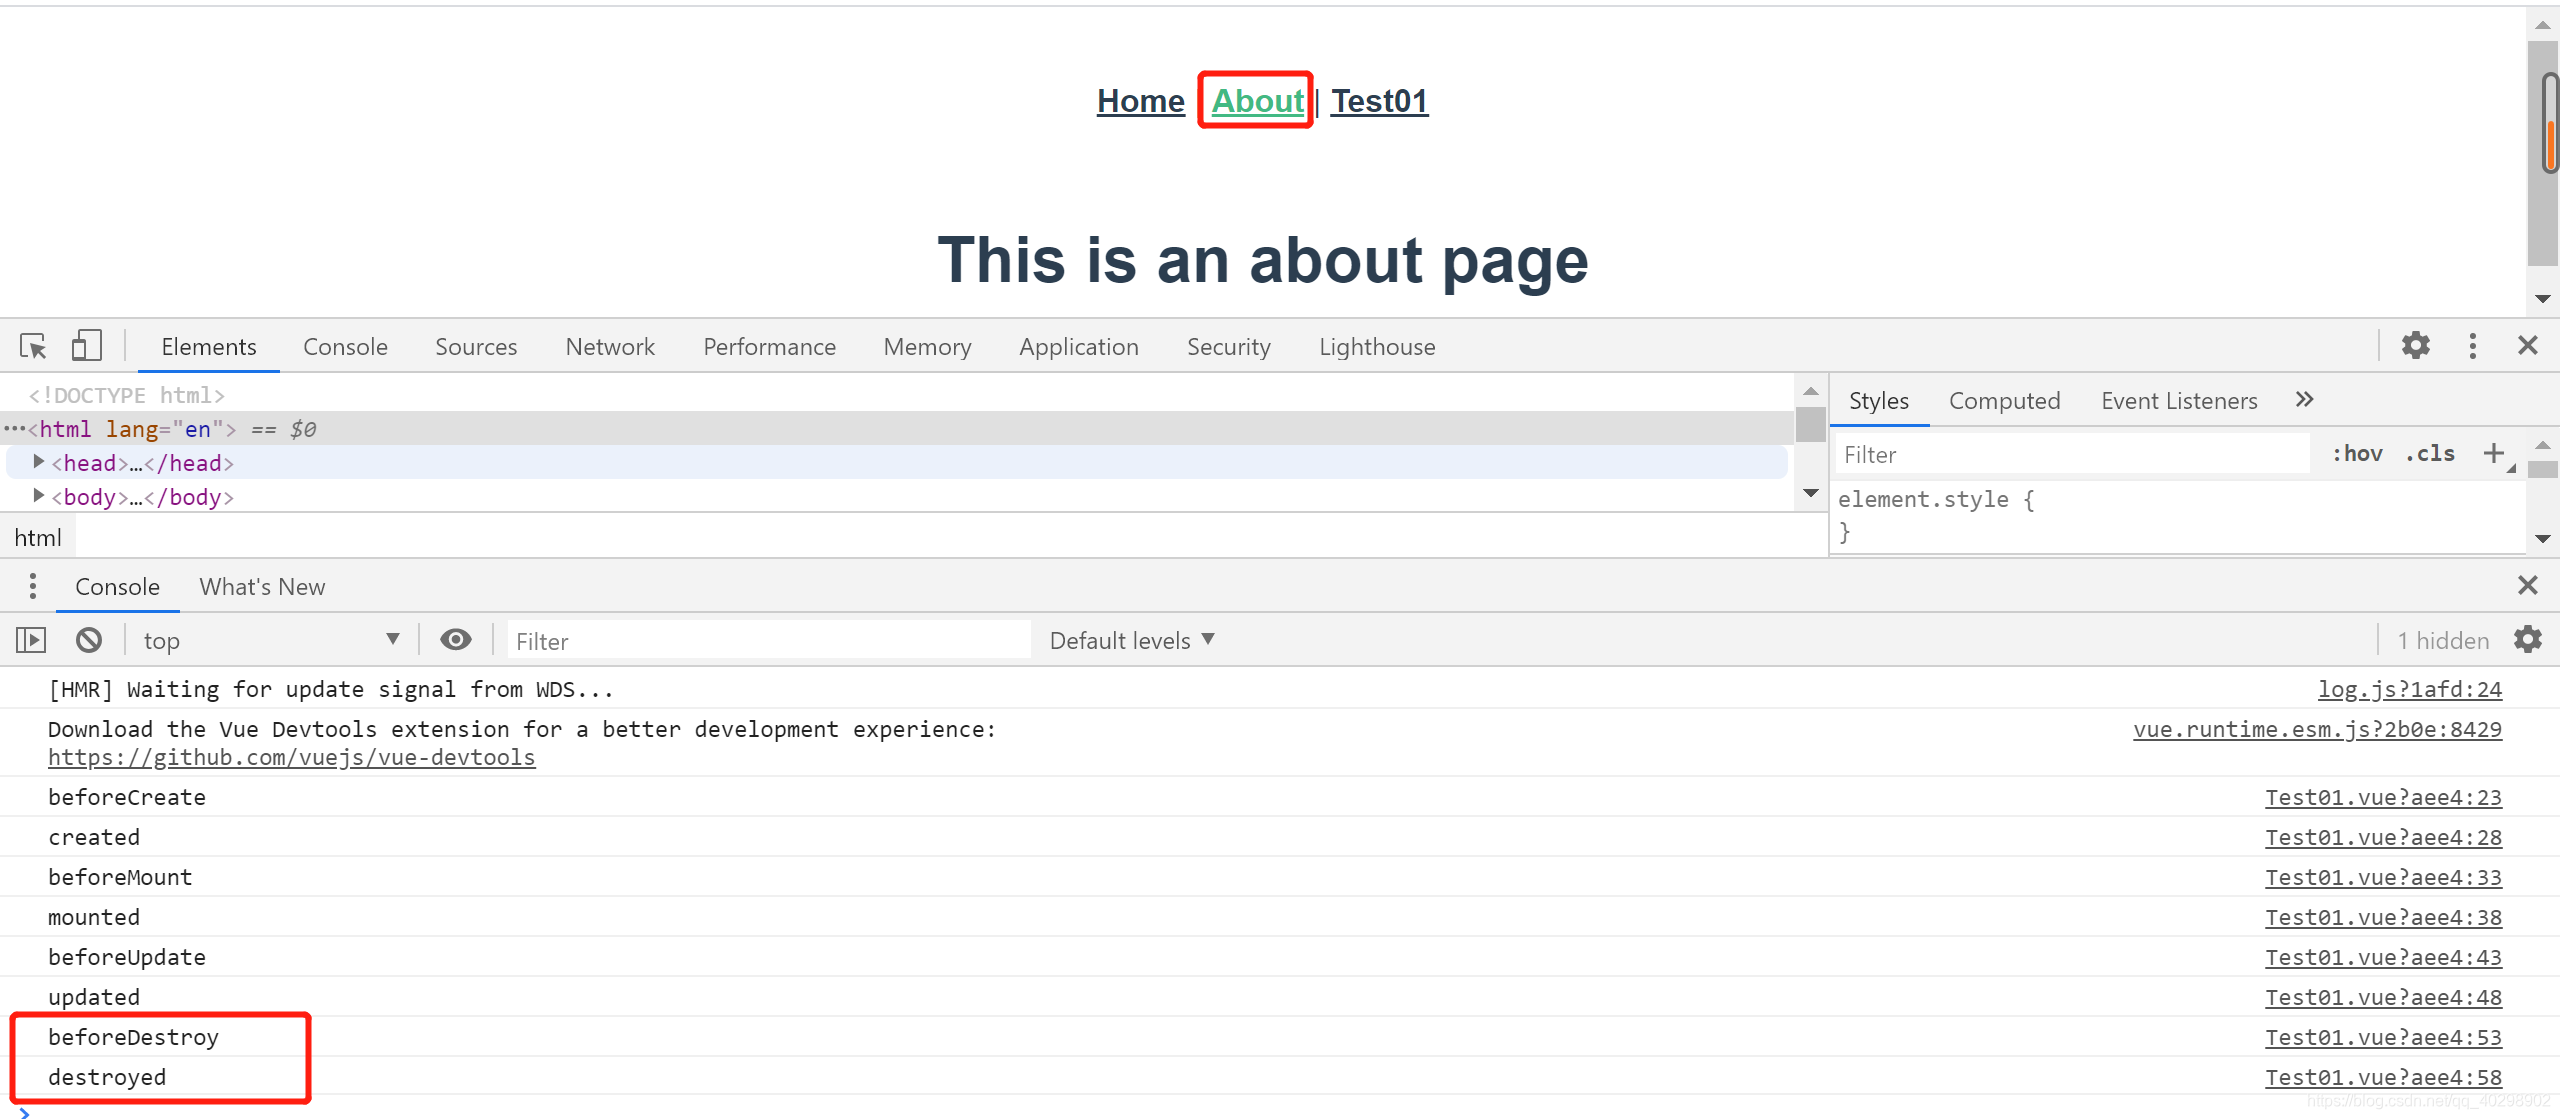Open the Performance tab
Image resolution: width=2560 pixels, height=1119 pixels.
769,346
